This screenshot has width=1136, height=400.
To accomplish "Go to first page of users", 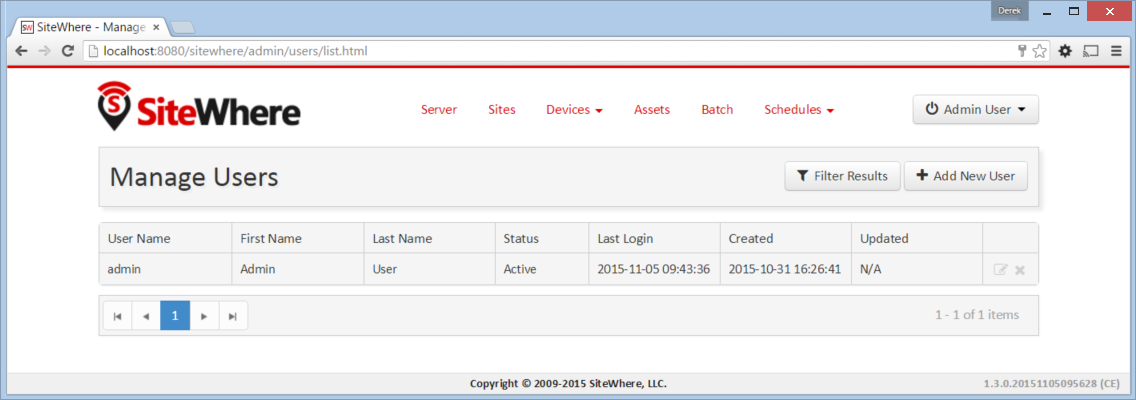I will click(117, 316).
